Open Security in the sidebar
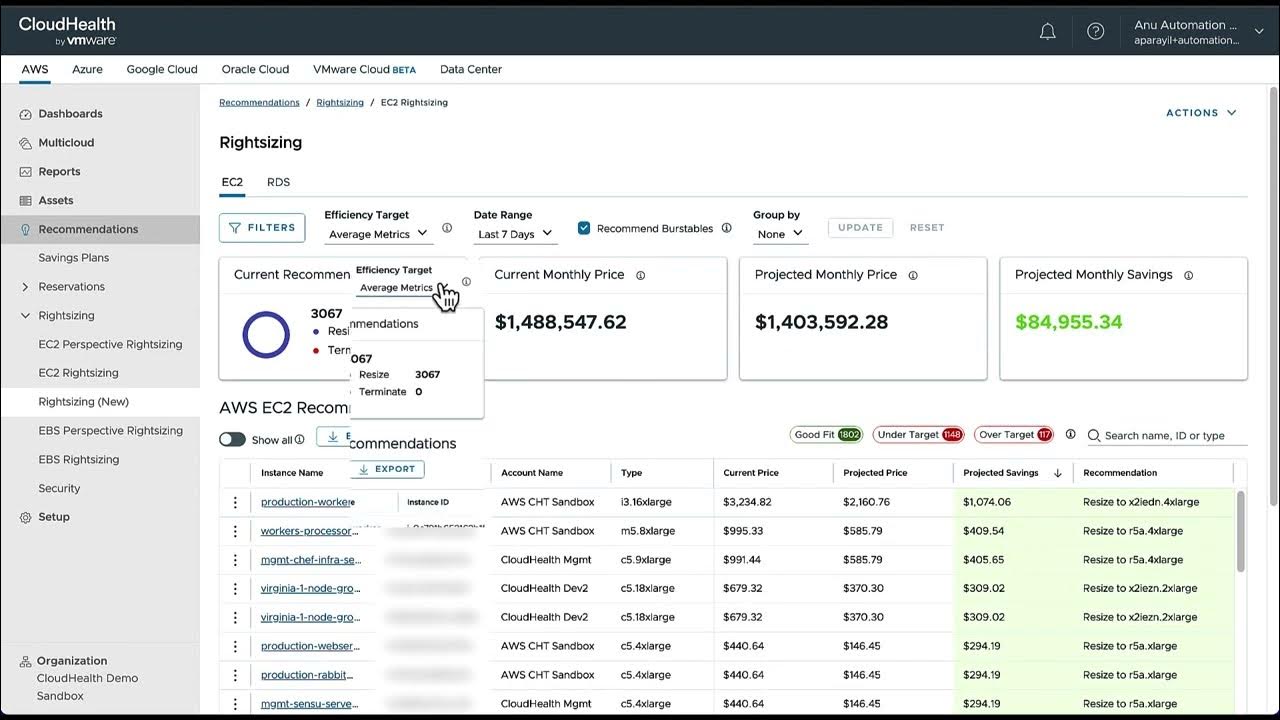This screenshot has width=1280, height=720. pyautogui.click(x=59, y=489)
